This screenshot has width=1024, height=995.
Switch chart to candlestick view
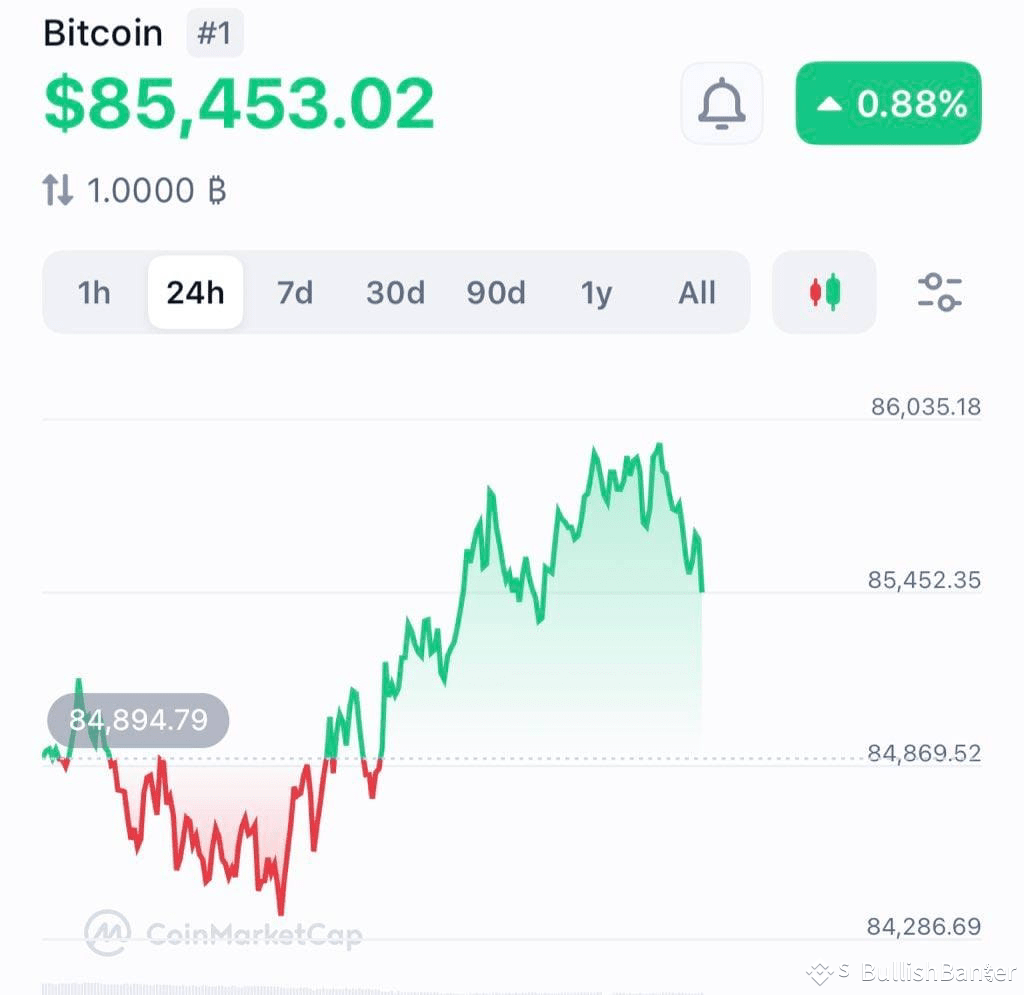[x=823, y=291]
